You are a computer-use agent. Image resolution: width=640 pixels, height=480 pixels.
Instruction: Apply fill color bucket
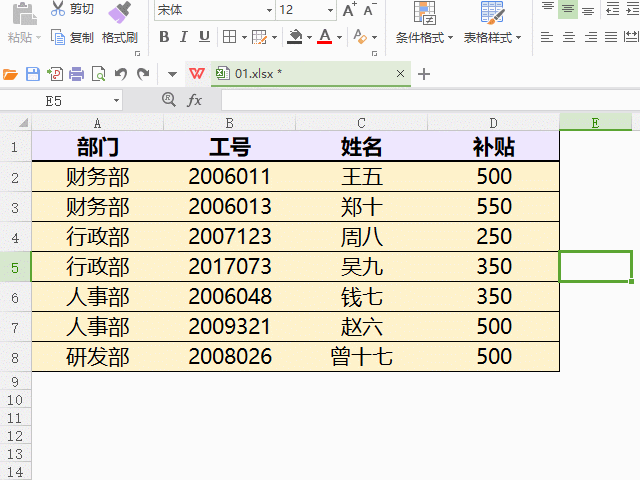tap(295, 37)
